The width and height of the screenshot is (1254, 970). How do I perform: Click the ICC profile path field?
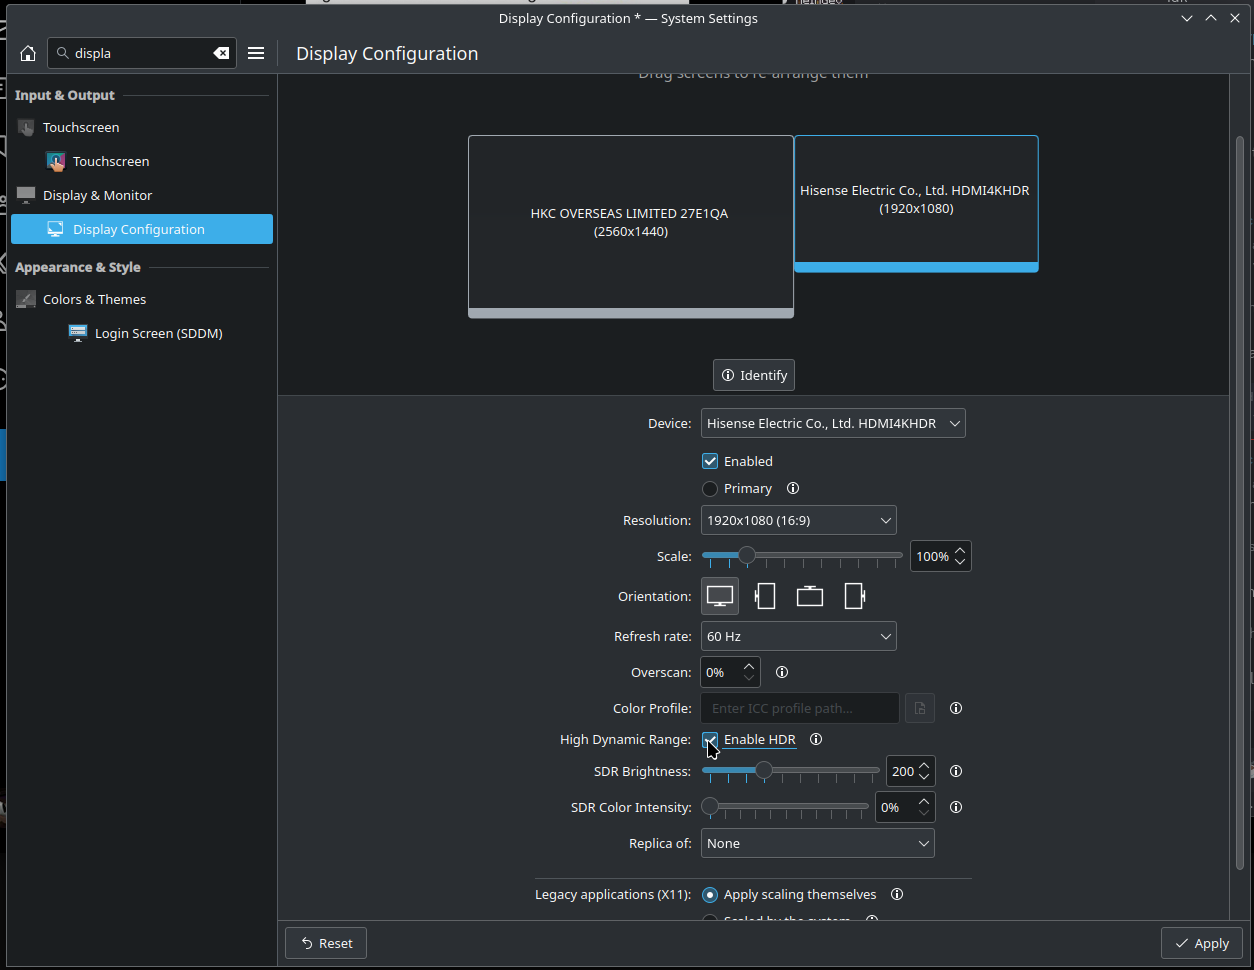tap(800, 708)
